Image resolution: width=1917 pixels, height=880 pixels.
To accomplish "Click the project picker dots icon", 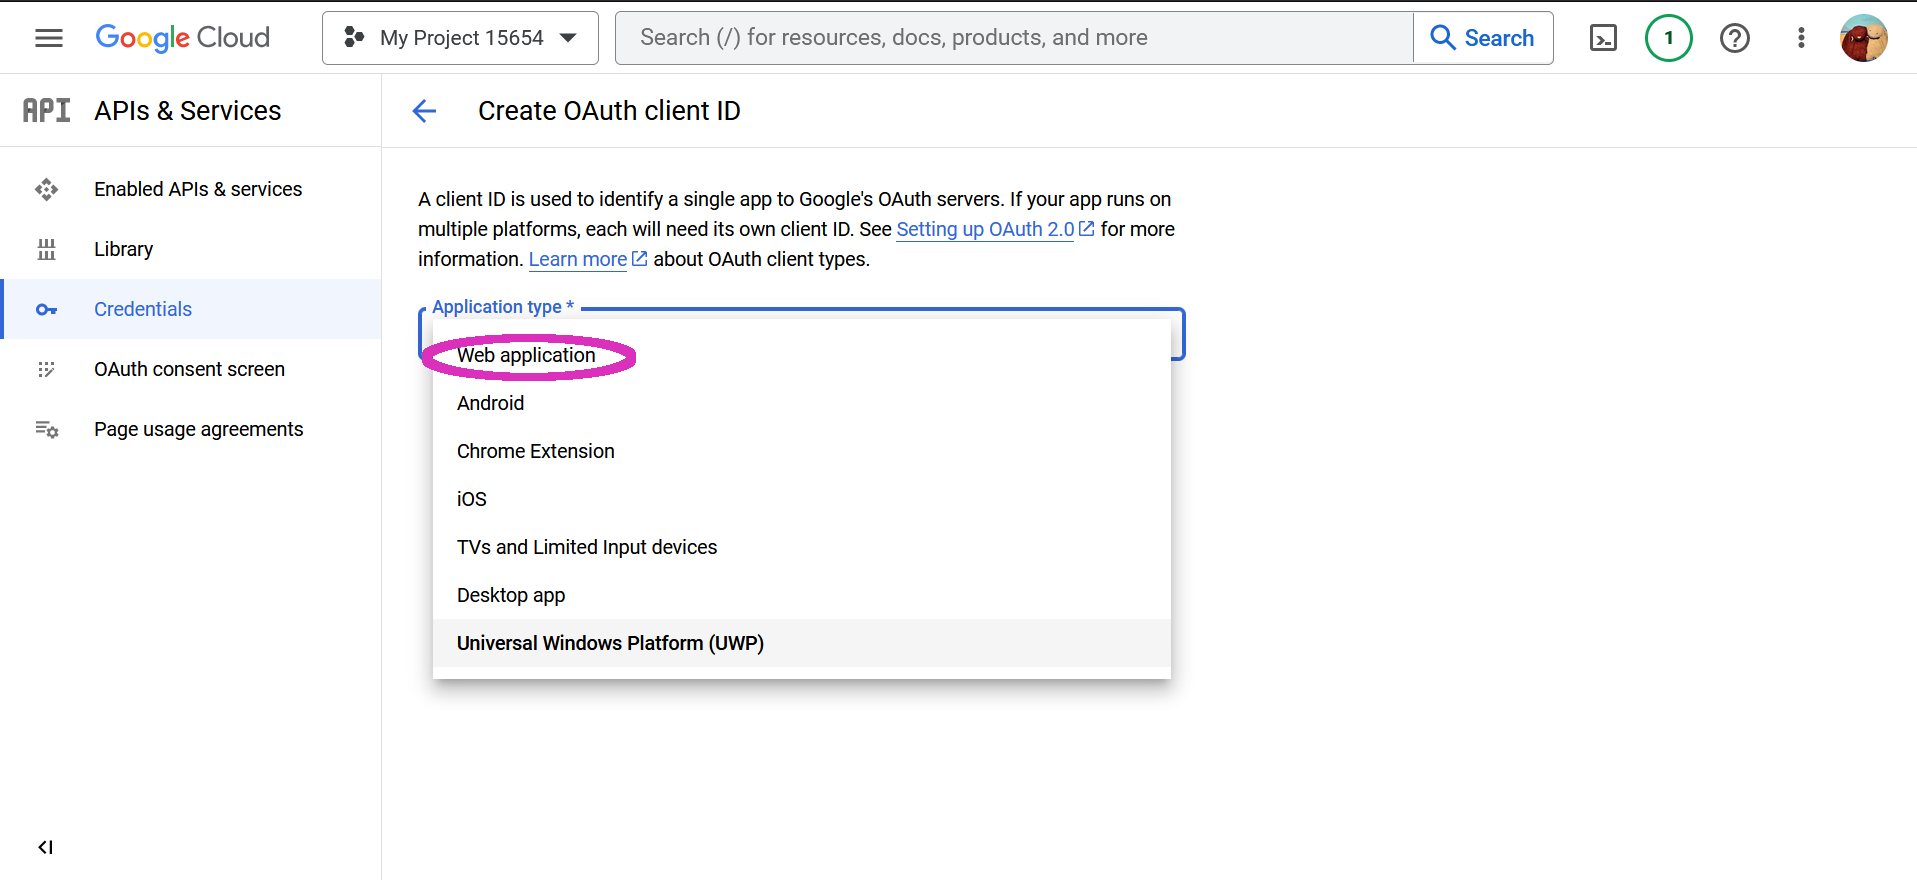I will coord(354,38).
